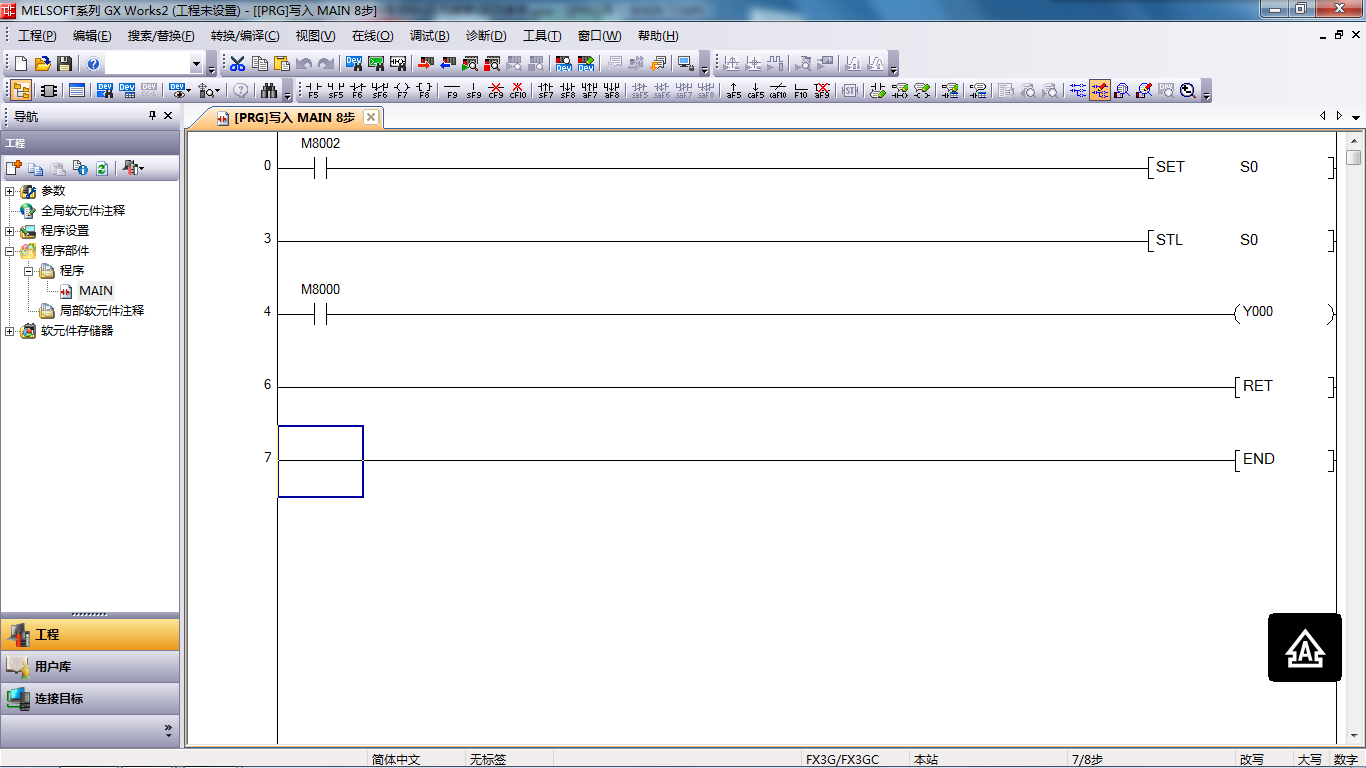Click the combo box in standard toolbar
This screenshot has height=768, width=1366.
pyautogui.click(x=153, y=64)
